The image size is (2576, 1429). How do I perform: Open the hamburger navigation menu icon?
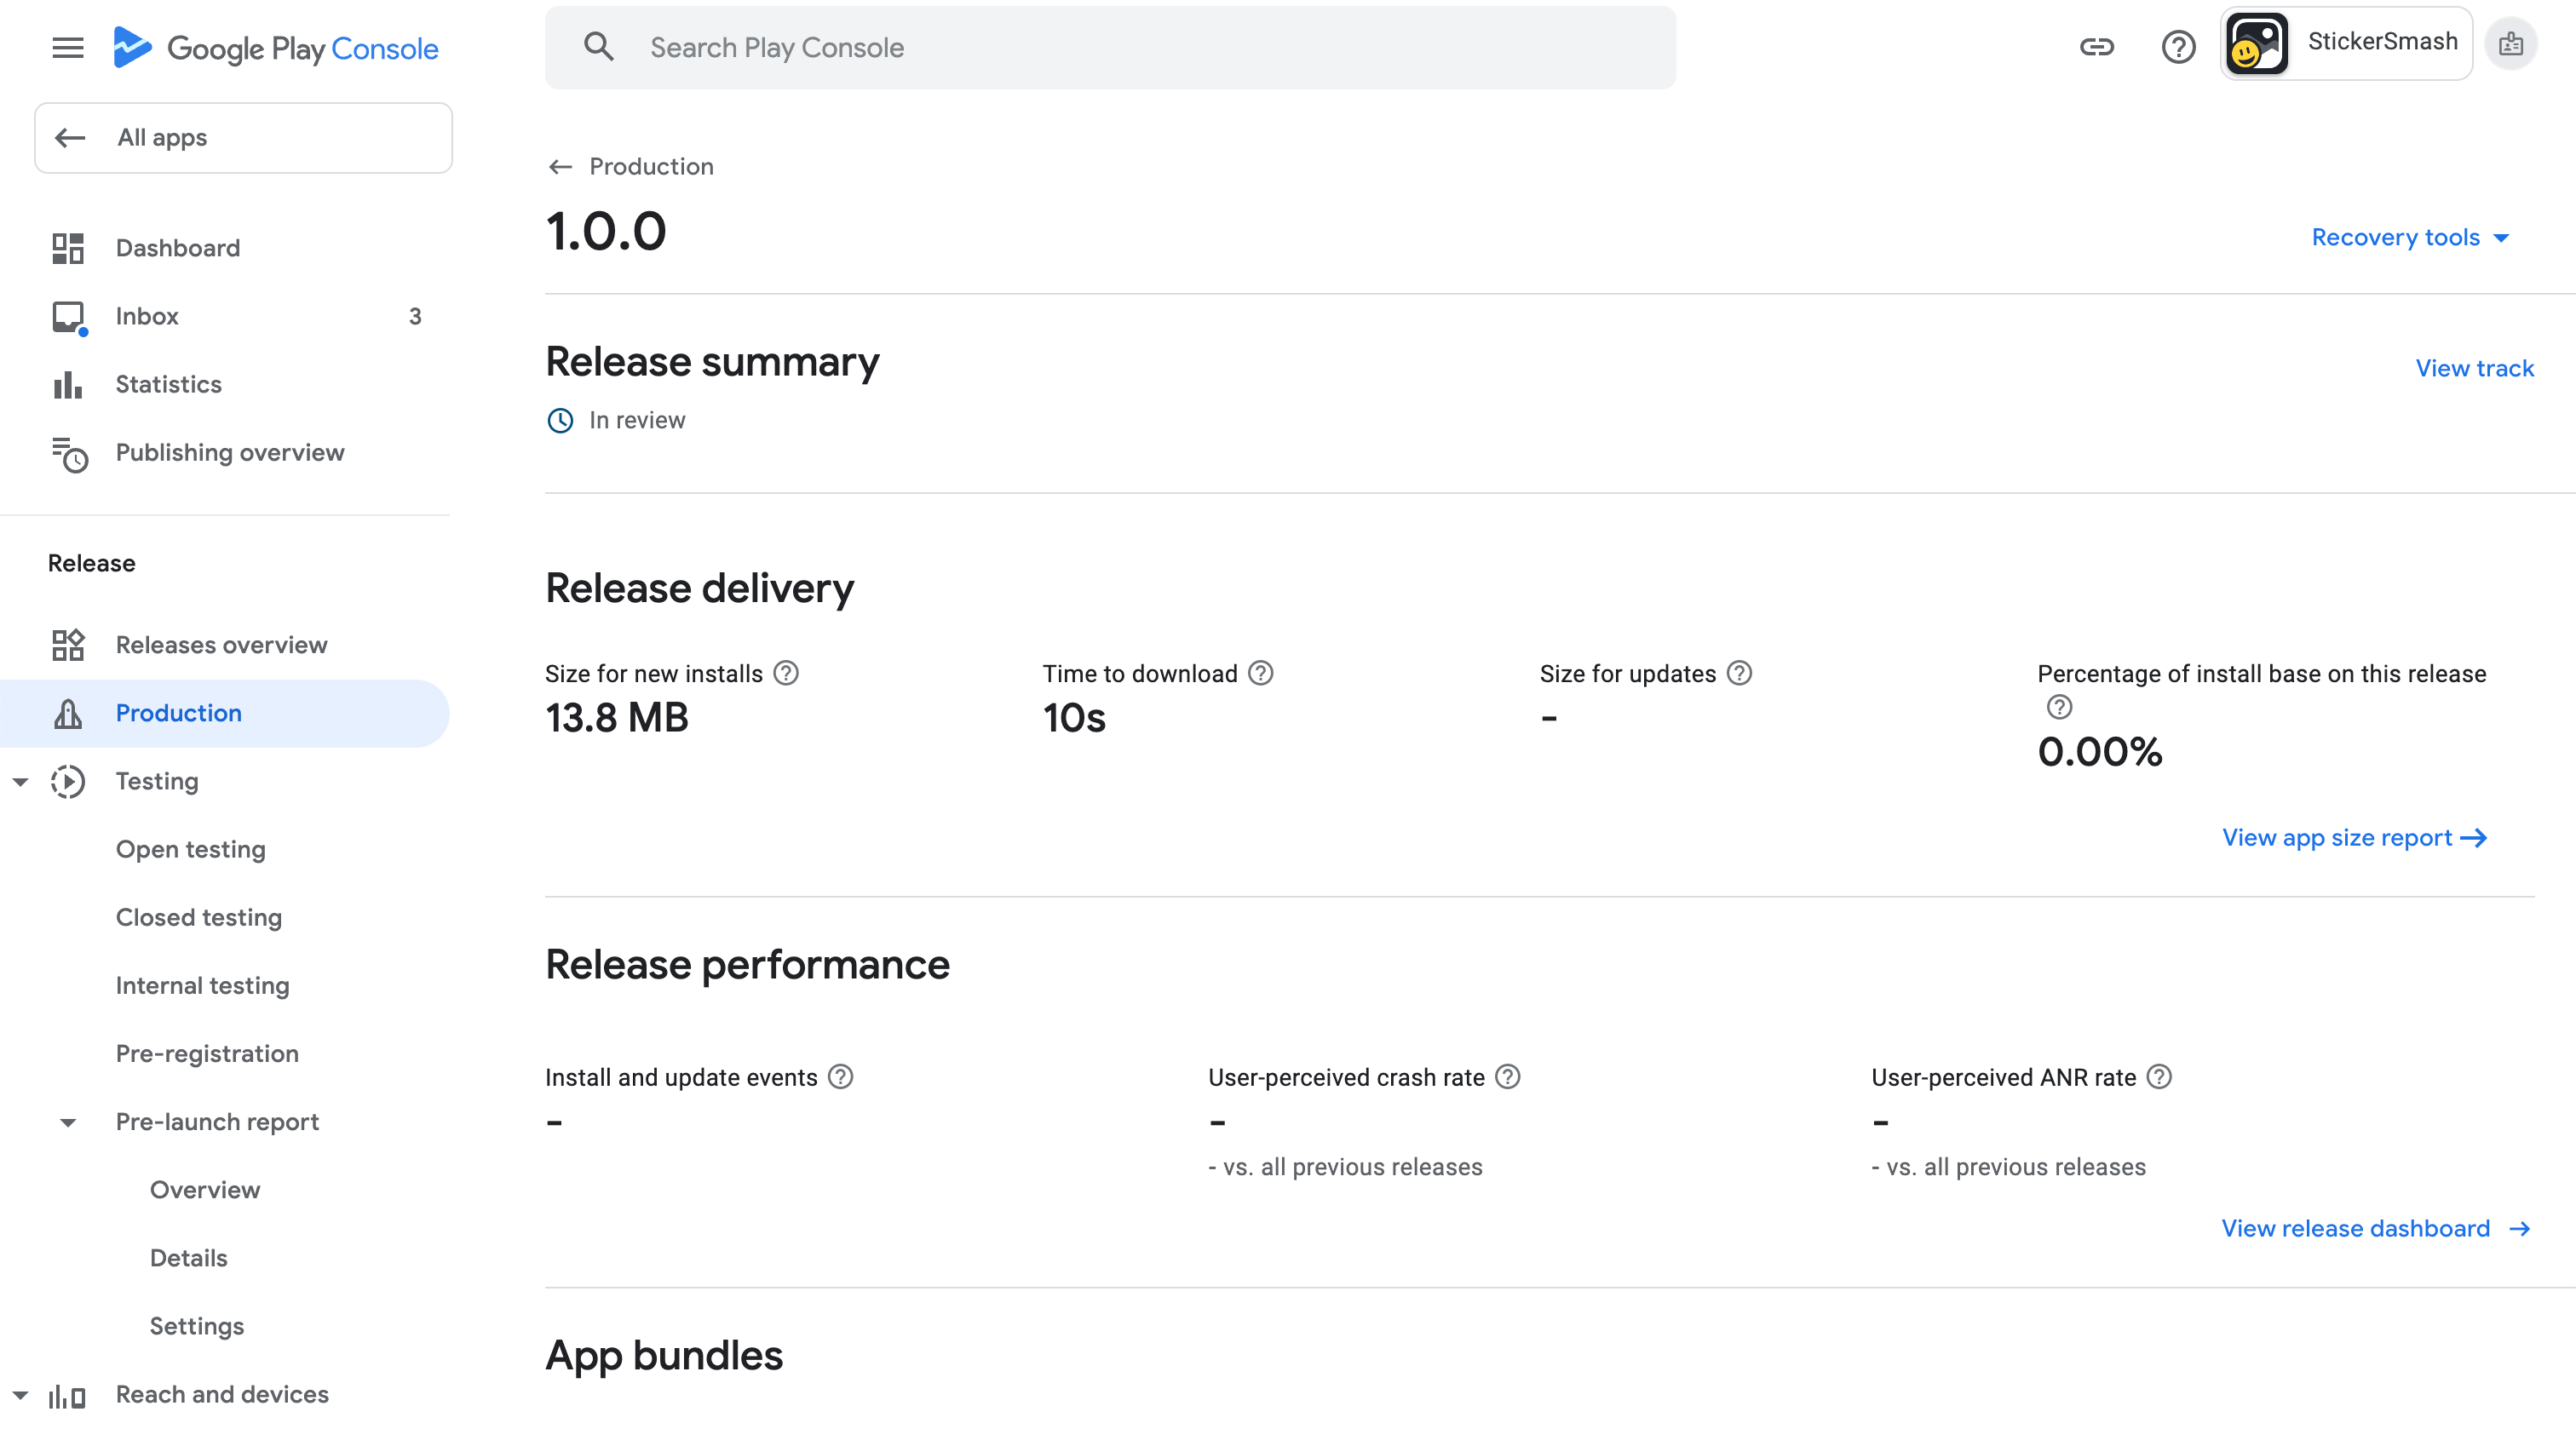pyautogui.click(x=67, y=47)
